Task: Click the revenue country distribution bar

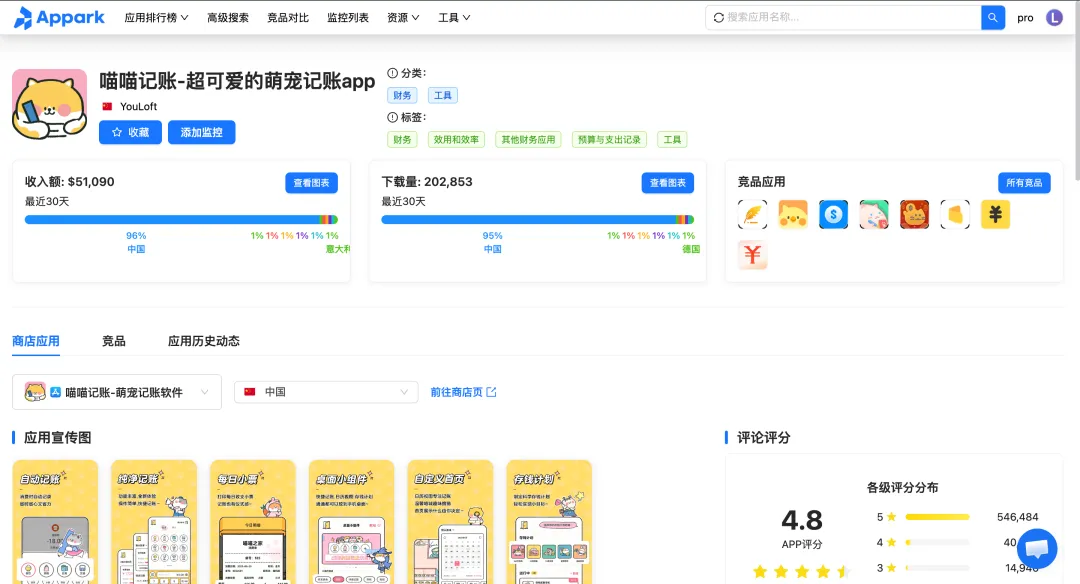Action: click(x=181, y=220)
